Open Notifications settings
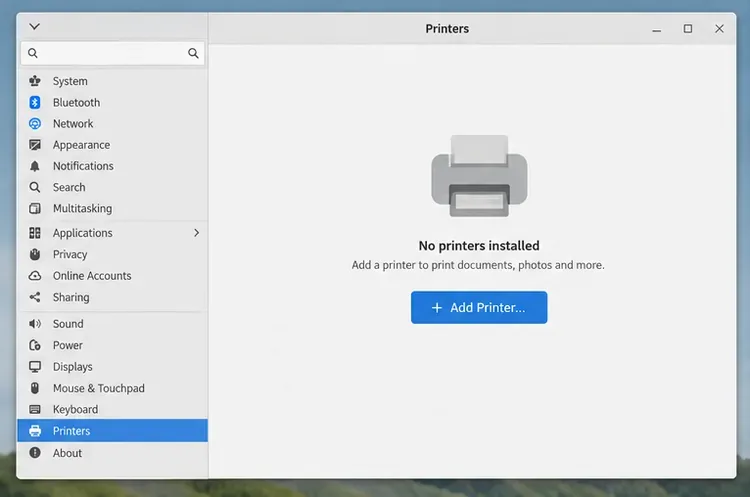The image size is (750, 497). coord(83,166)
